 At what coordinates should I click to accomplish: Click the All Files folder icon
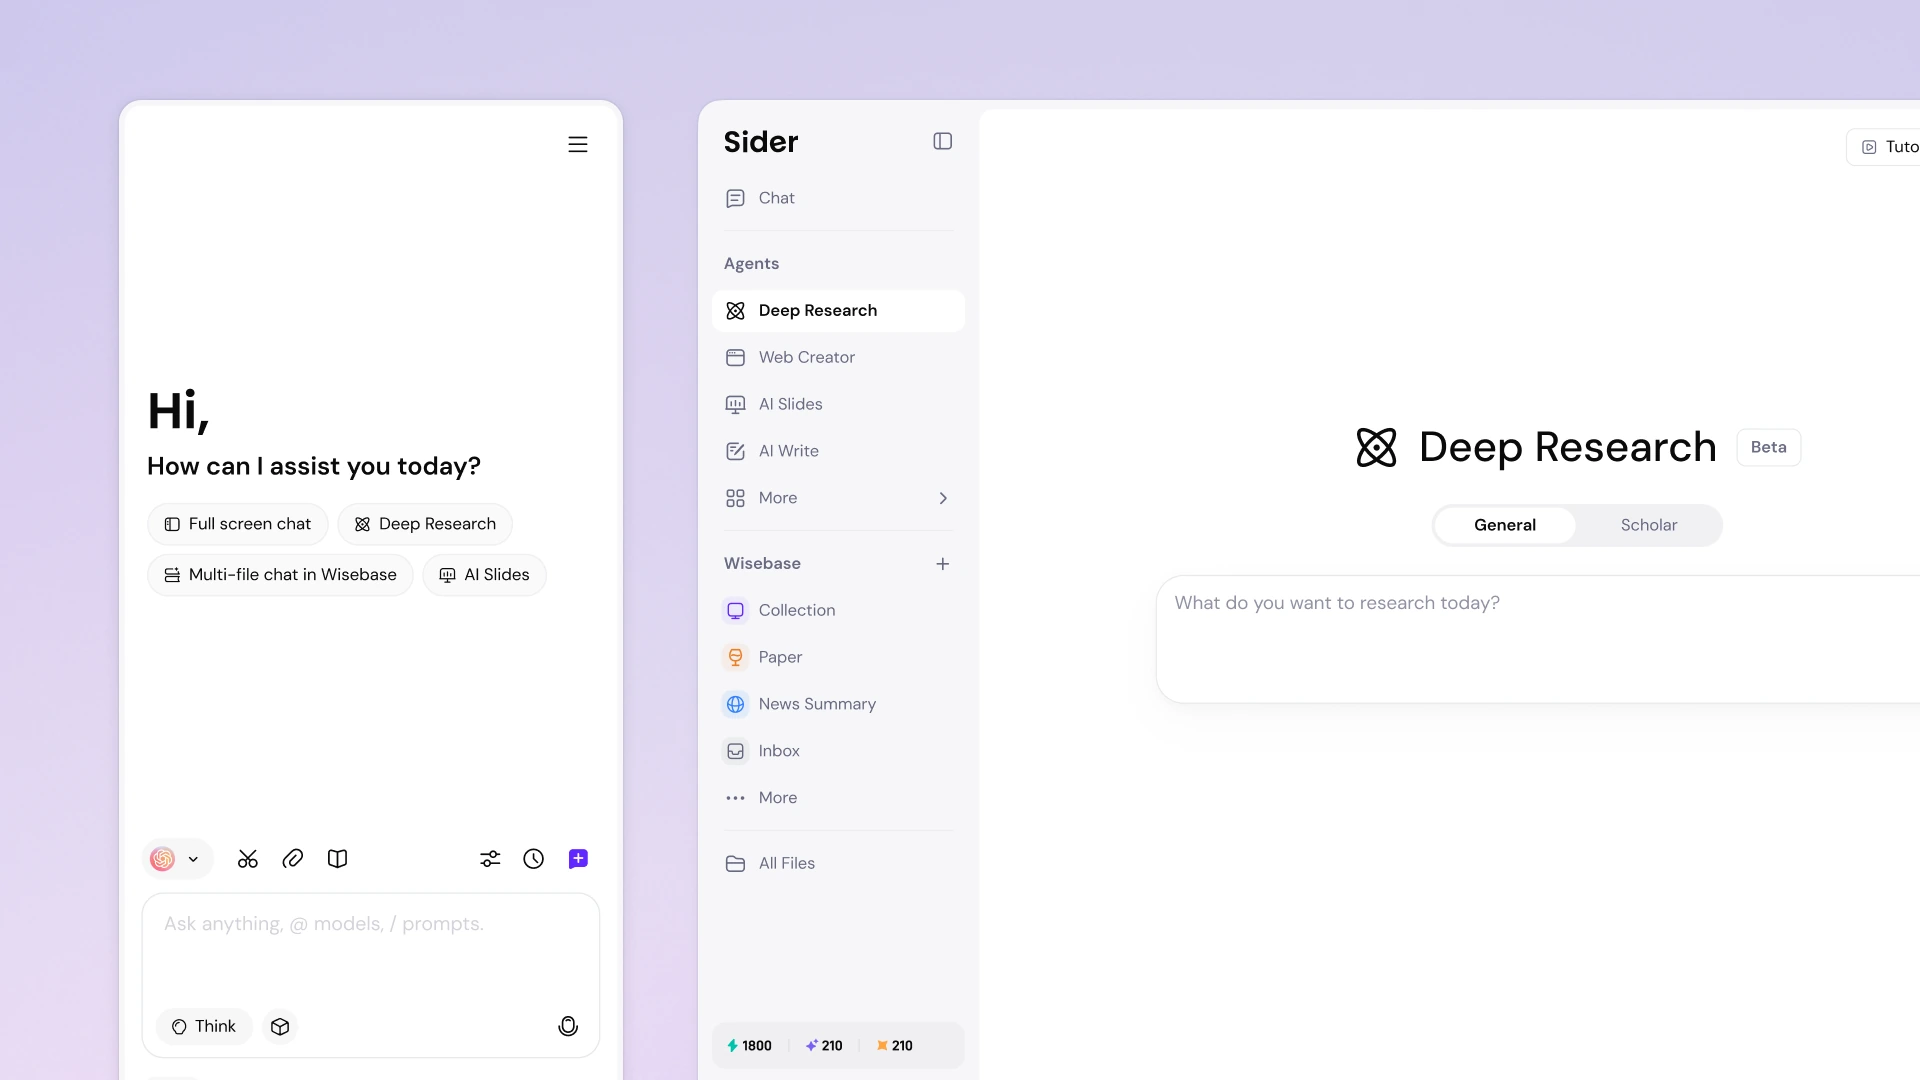[x=736, y=864]
